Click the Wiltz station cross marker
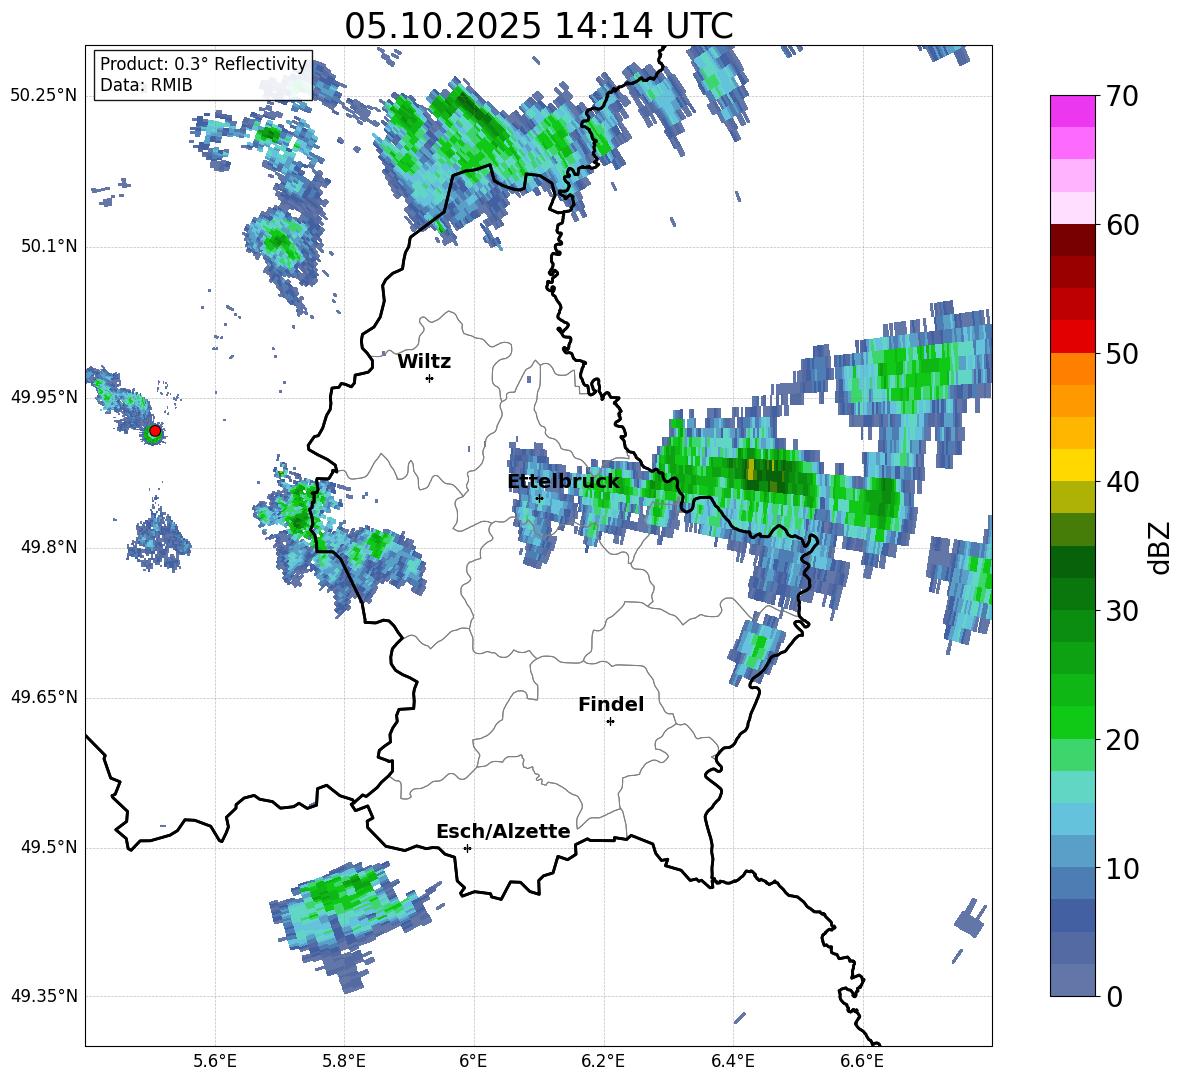This screenshot has width=1184, height=1081. (430, 378)
